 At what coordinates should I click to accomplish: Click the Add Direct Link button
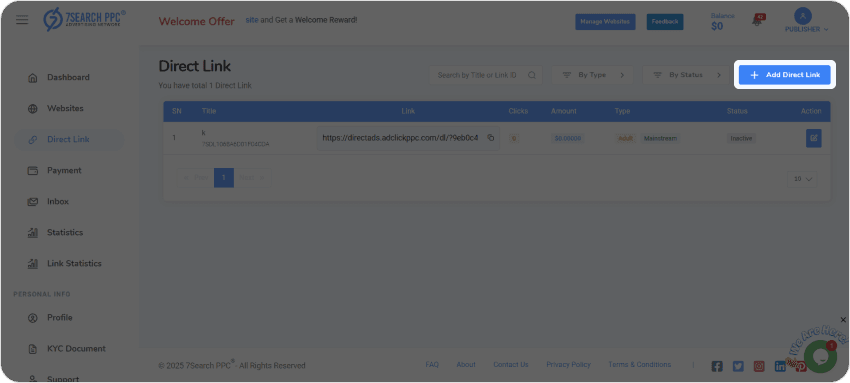click(784, 75)
